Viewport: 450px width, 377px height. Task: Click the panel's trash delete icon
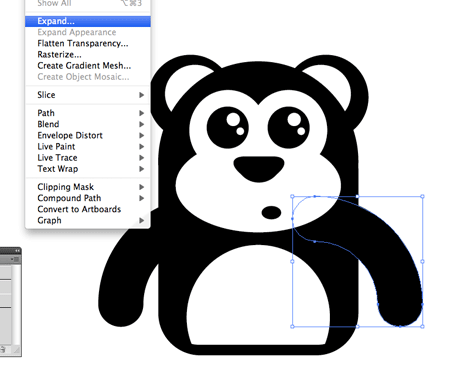(3, 350)
